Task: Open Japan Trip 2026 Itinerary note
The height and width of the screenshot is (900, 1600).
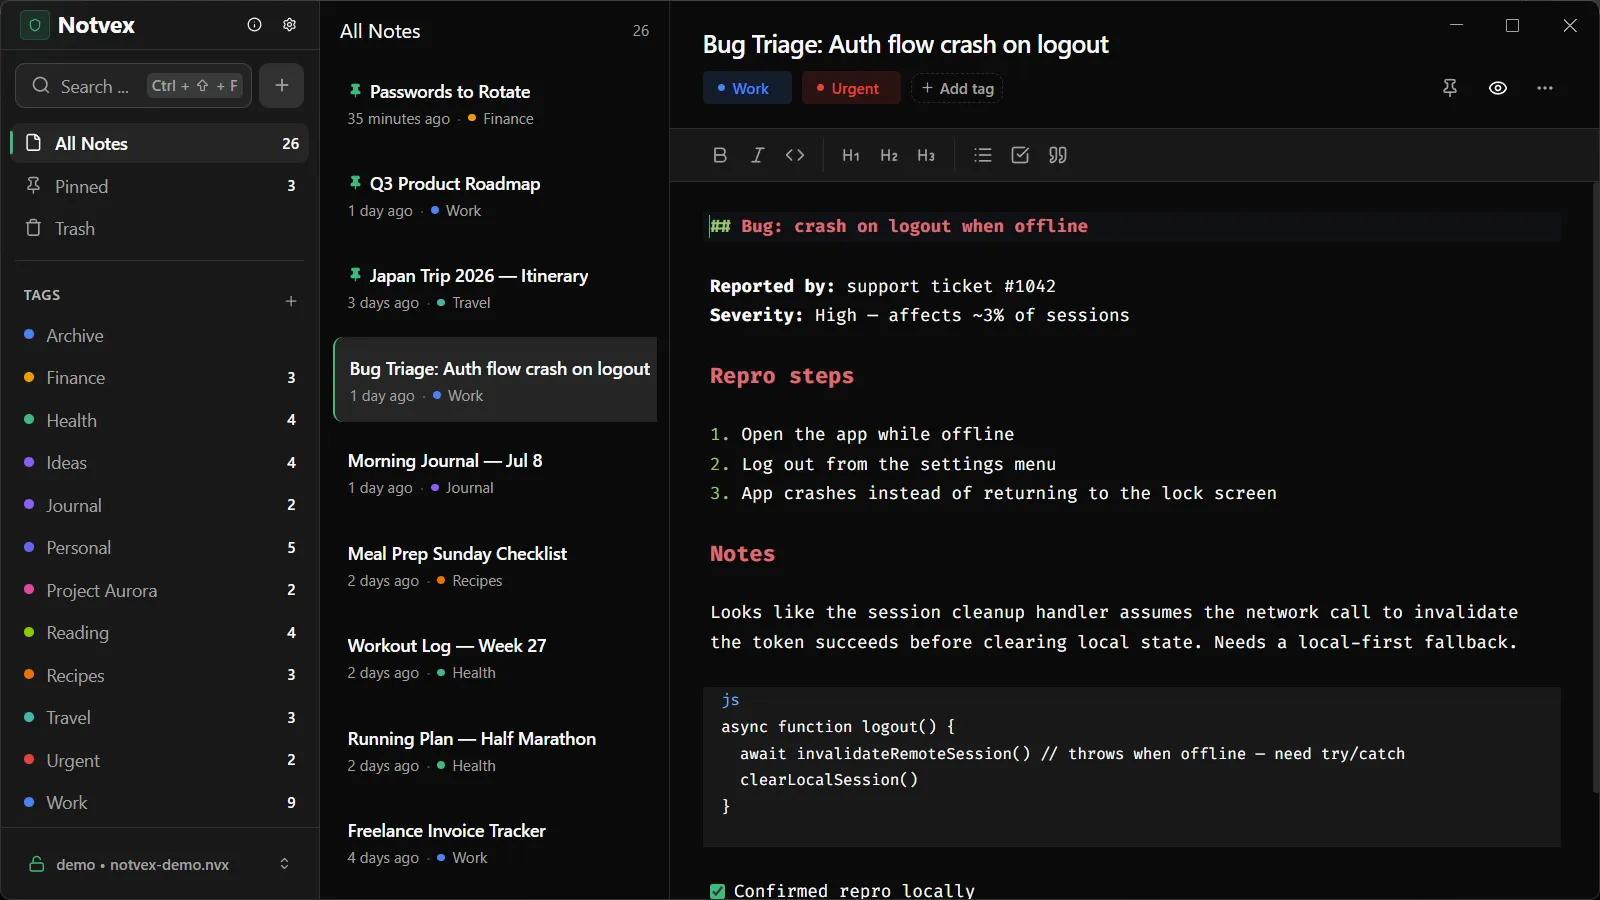Action: click(495, 288)
